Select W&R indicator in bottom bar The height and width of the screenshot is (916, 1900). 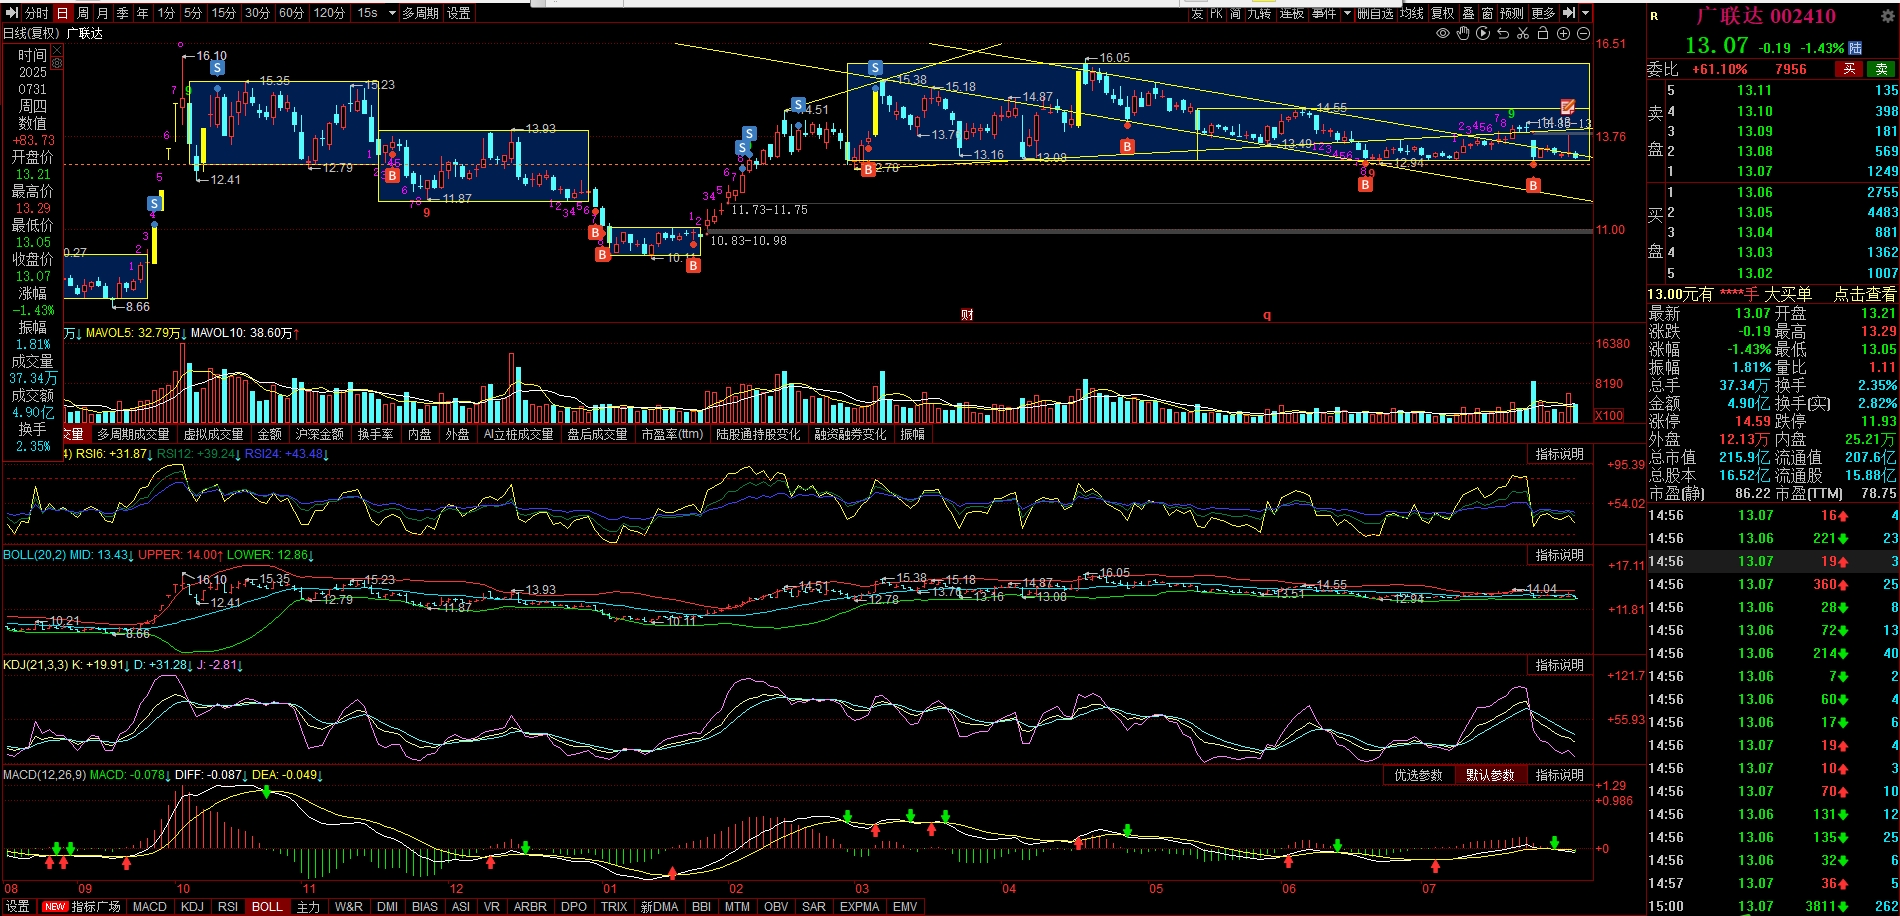(349, 907)
